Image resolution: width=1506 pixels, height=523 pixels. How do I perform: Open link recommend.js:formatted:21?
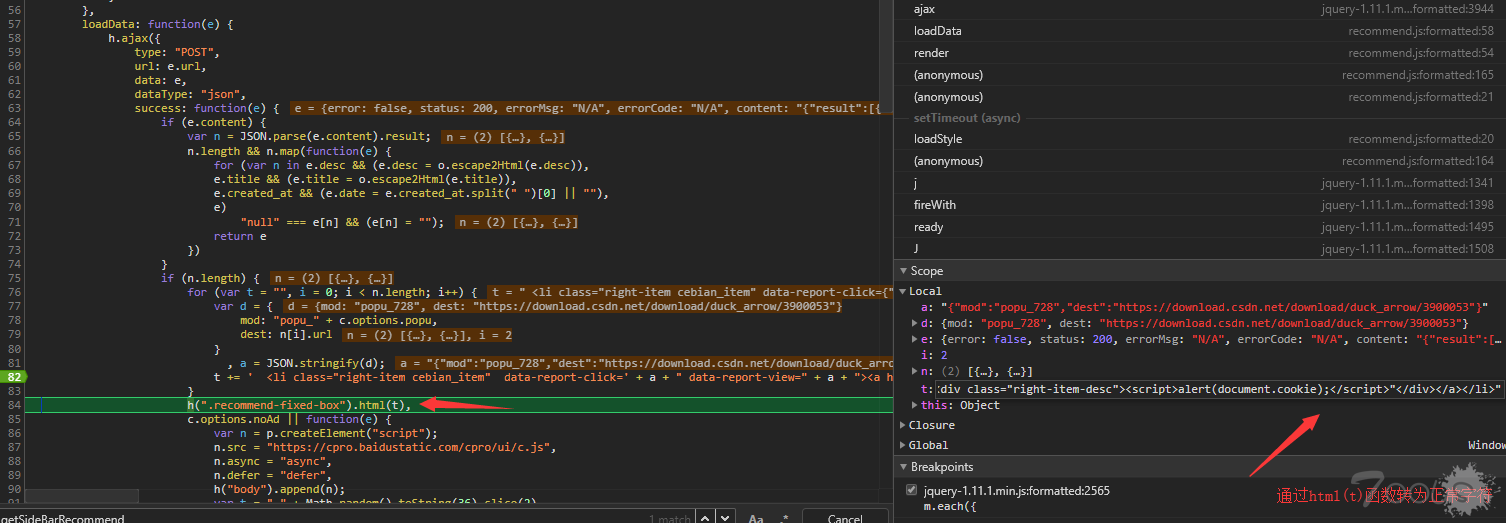pos(1421,97)
